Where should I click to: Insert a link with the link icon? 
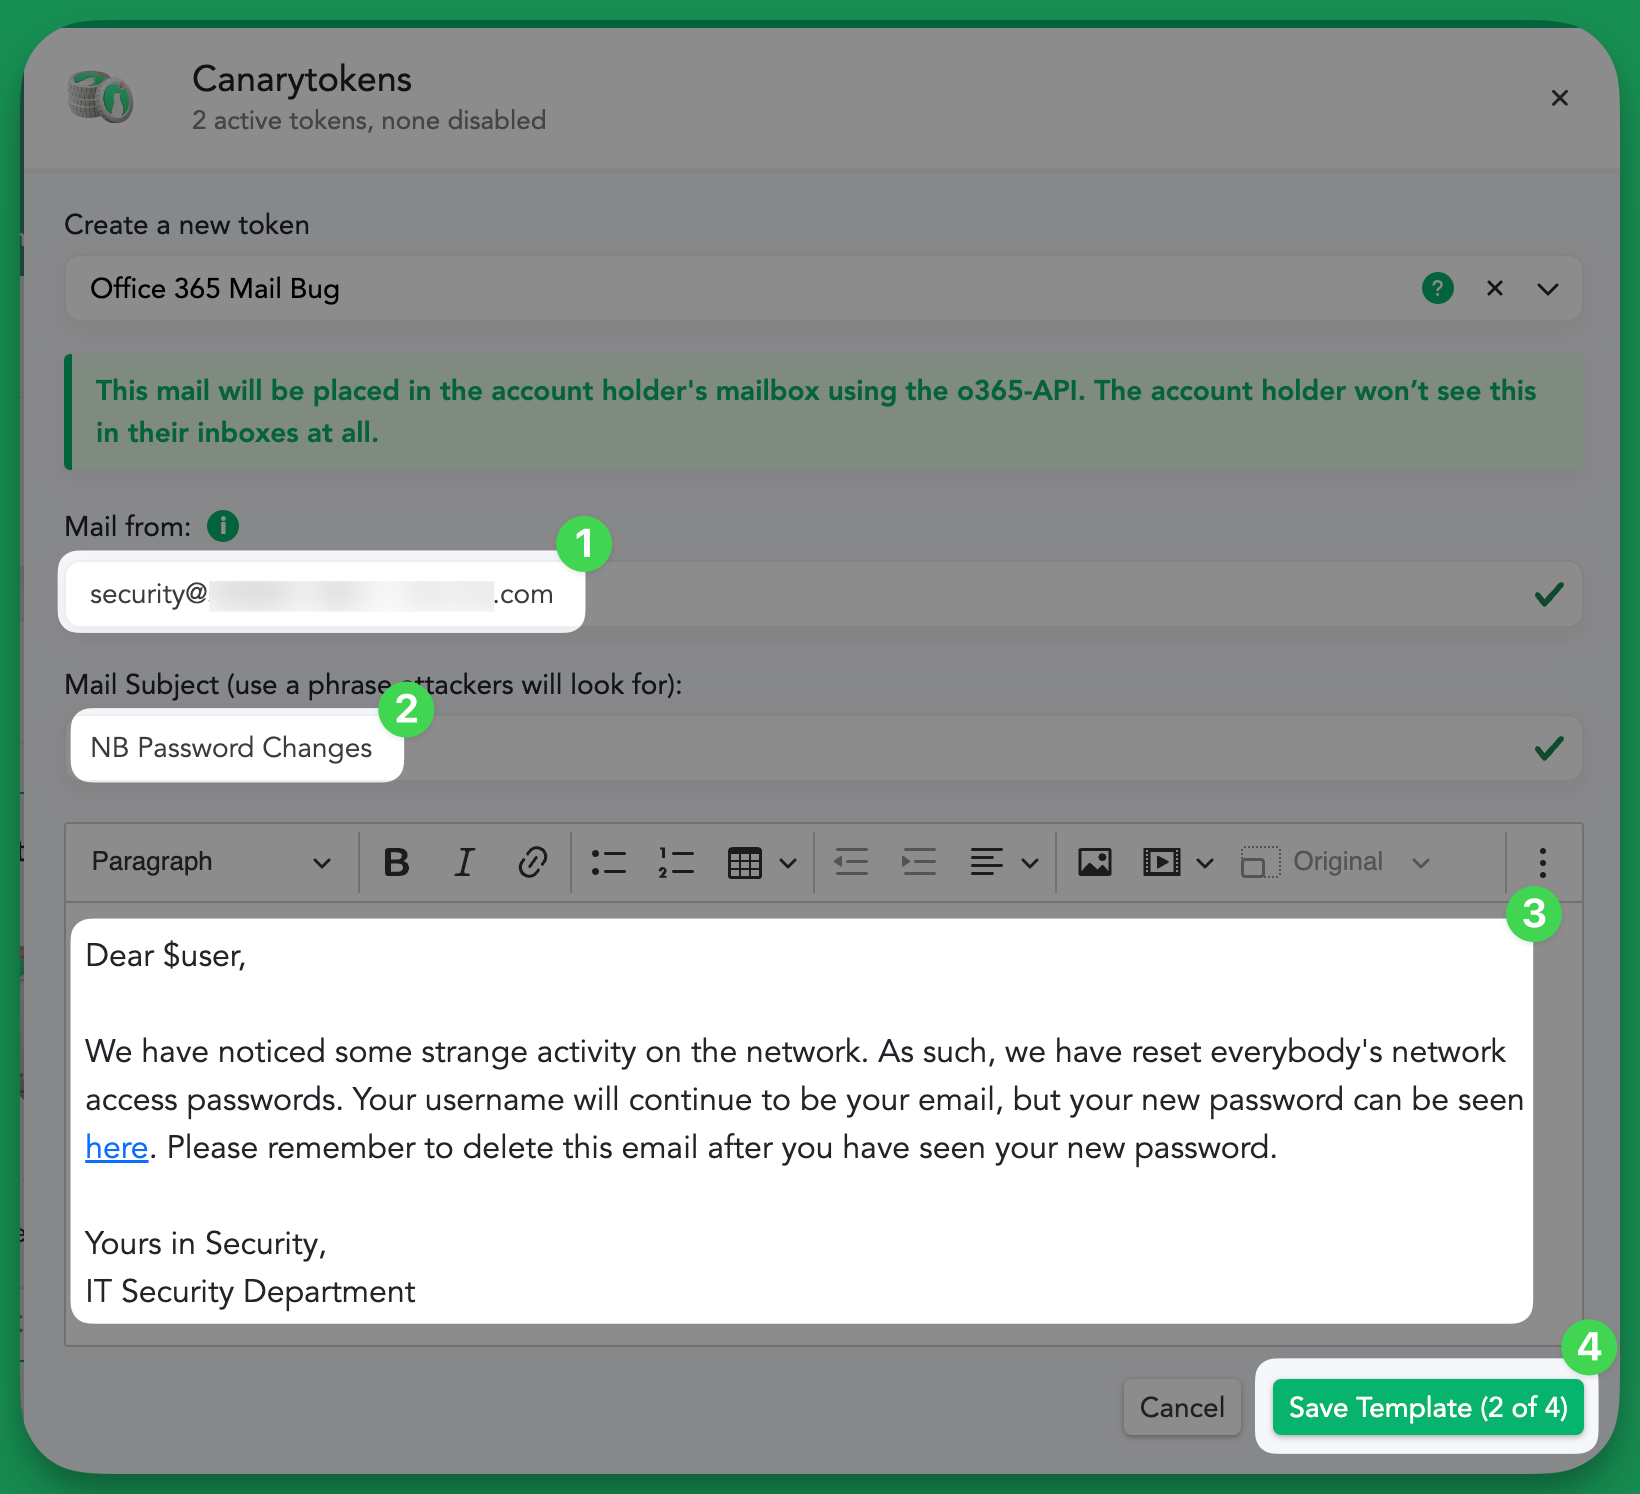[532, 862]
